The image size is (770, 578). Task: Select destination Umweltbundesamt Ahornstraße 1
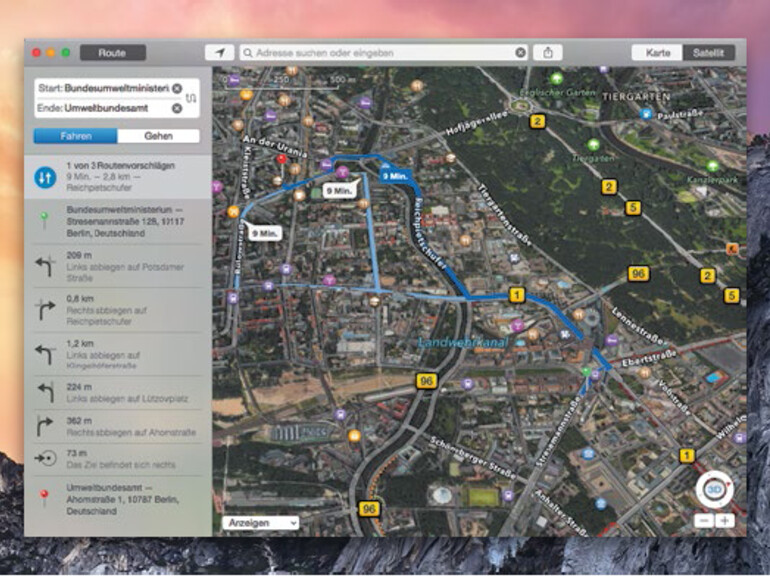118,499
